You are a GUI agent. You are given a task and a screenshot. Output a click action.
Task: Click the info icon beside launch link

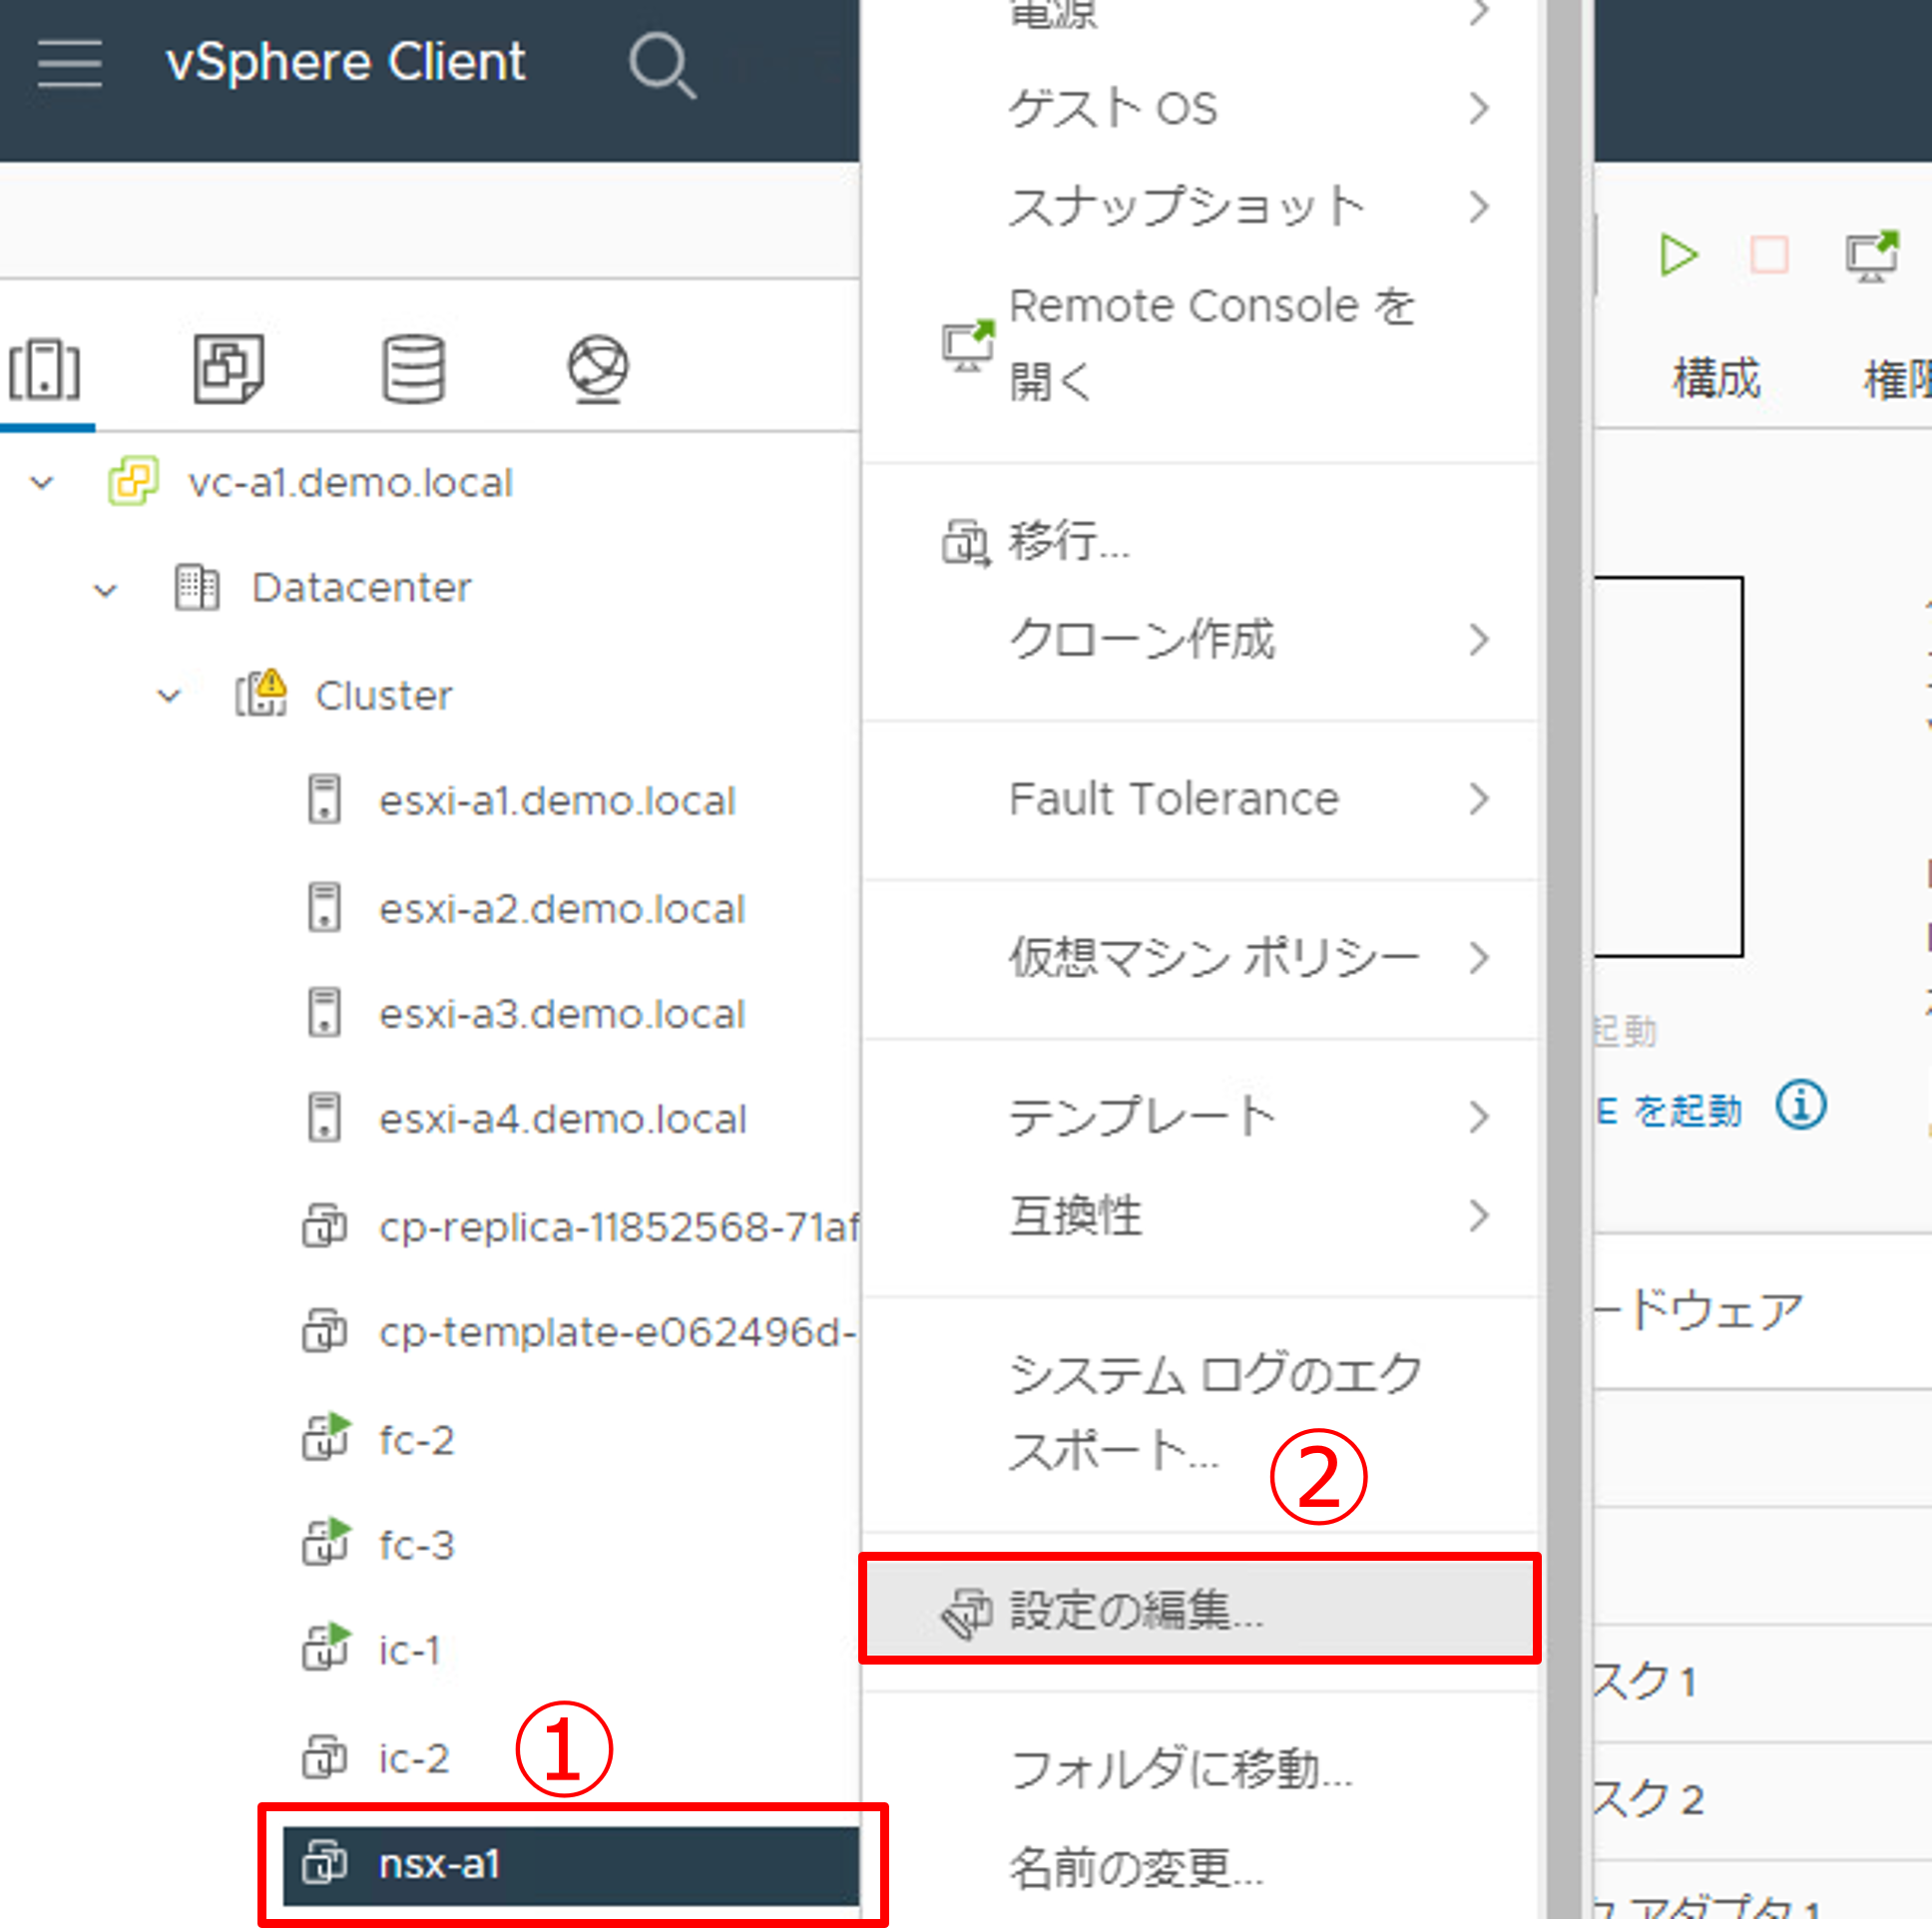[x=1800, y=1105]
